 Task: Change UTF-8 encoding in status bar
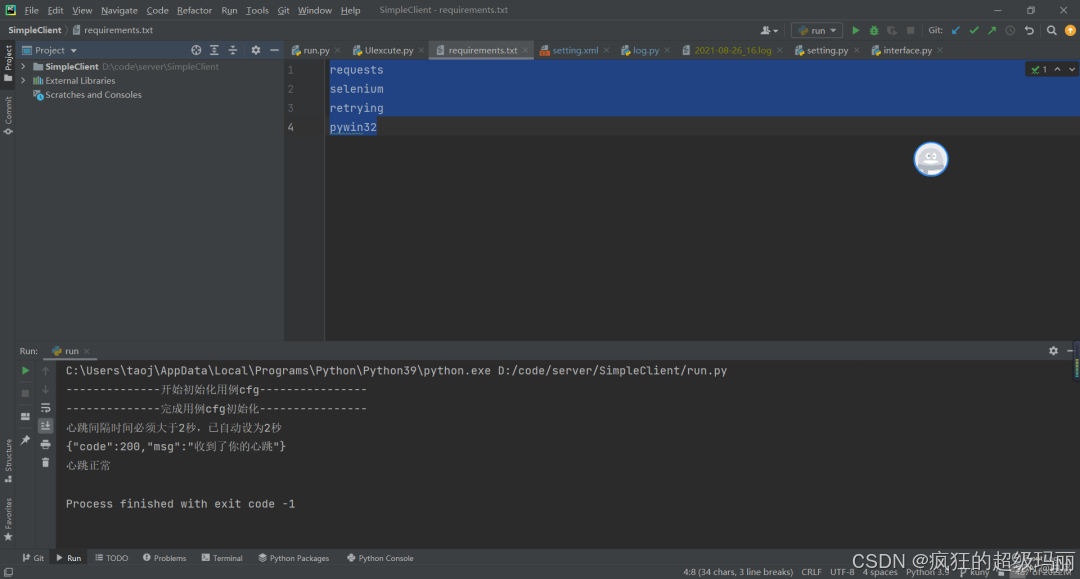[842, 572]
